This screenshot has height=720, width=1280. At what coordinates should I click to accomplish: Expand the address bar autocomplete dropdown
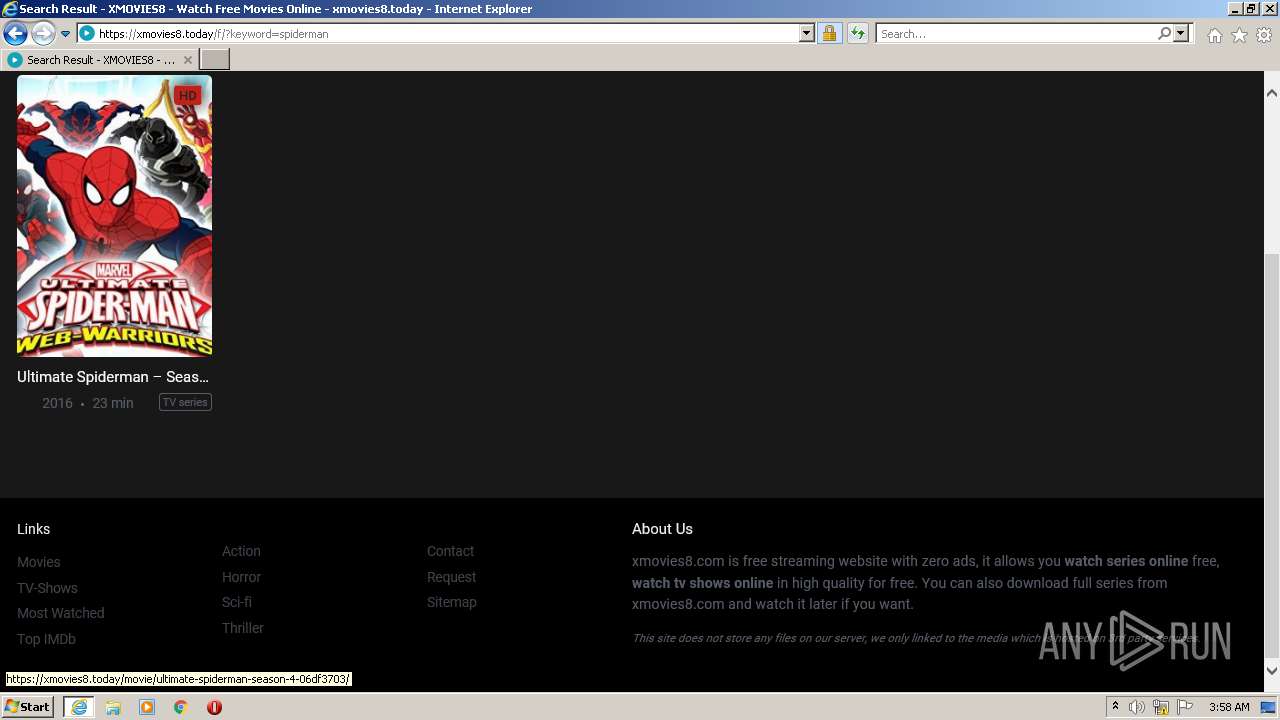(x=807, y=34)
